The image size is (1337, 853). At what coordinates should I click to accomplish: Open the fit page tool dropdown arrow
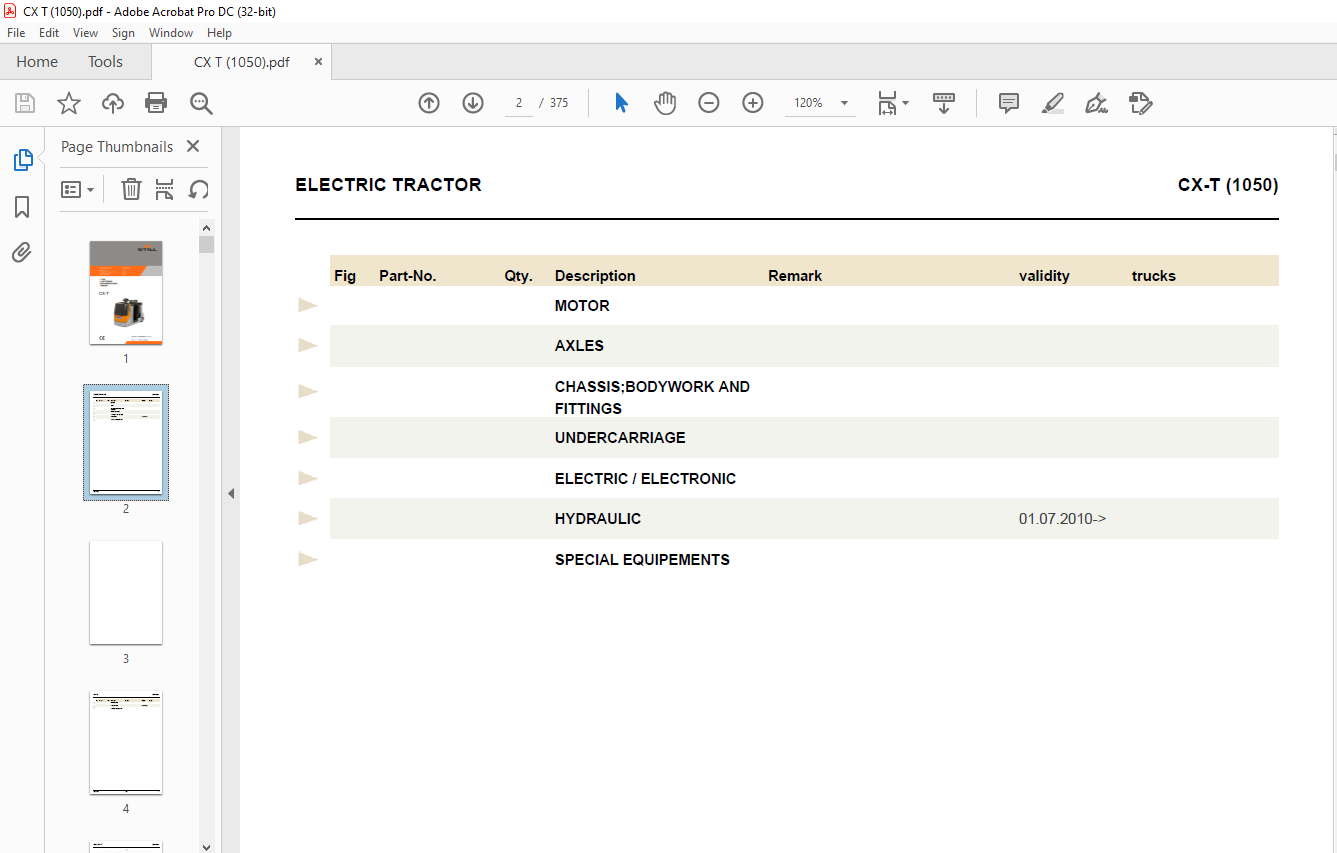point(905,103)
